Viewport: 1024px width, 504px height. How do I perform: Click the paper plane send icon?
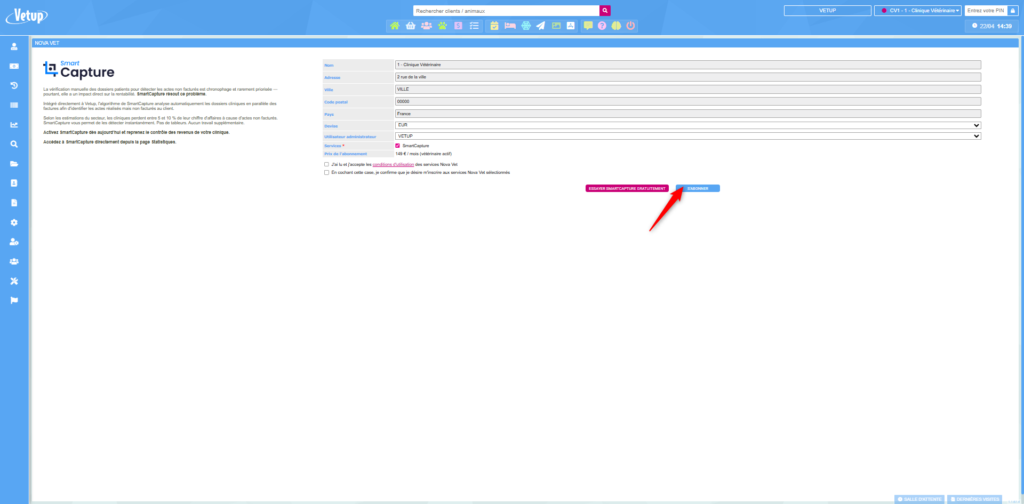coord(540,25)
